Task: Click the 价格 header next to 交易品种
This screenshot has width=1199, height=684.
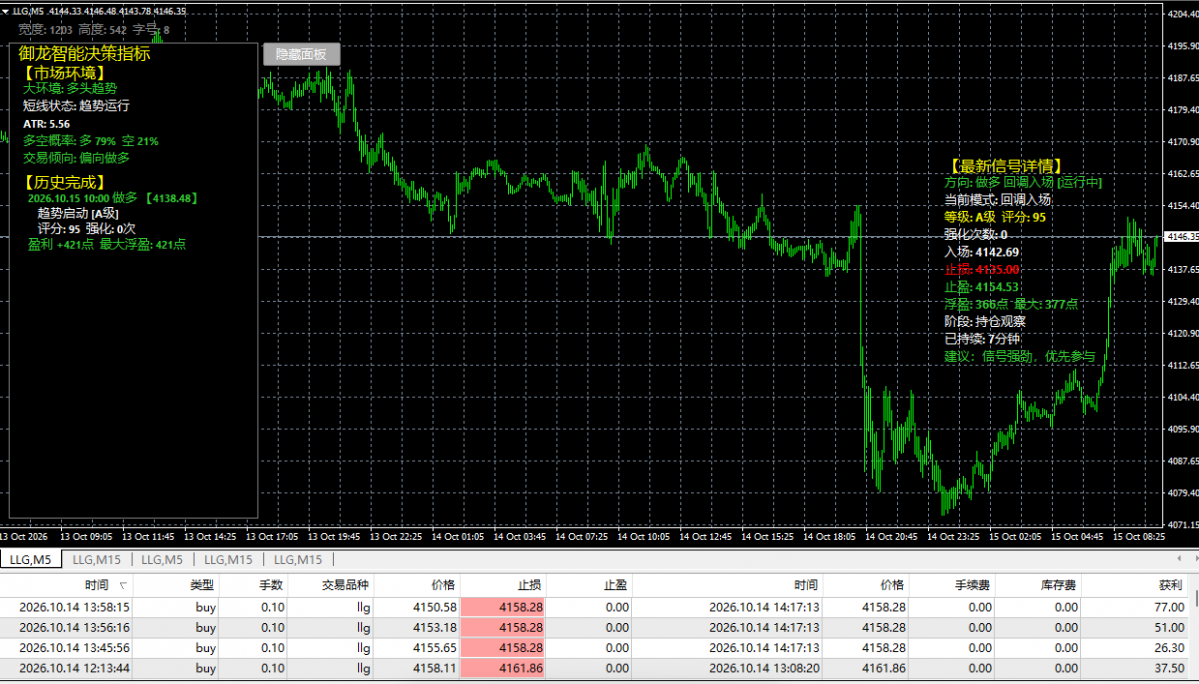Action: point(444,585)
